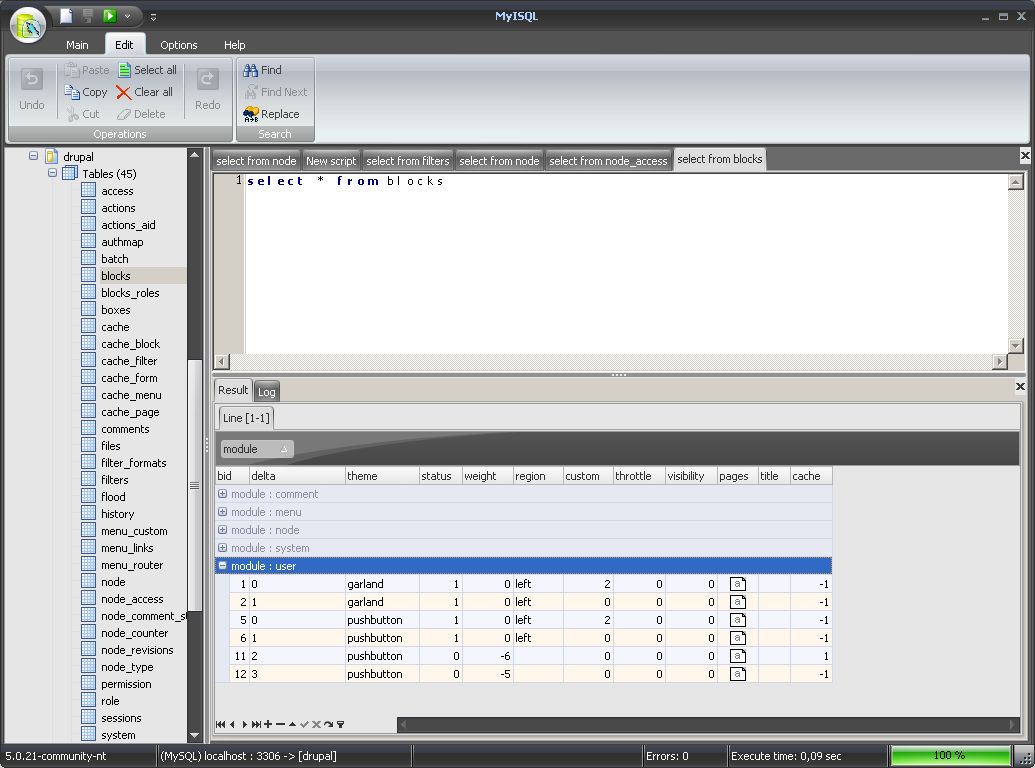Open the pages memo icon for bid 1
The width and height of the screenshot is (1035, 768).
[738, 584]
